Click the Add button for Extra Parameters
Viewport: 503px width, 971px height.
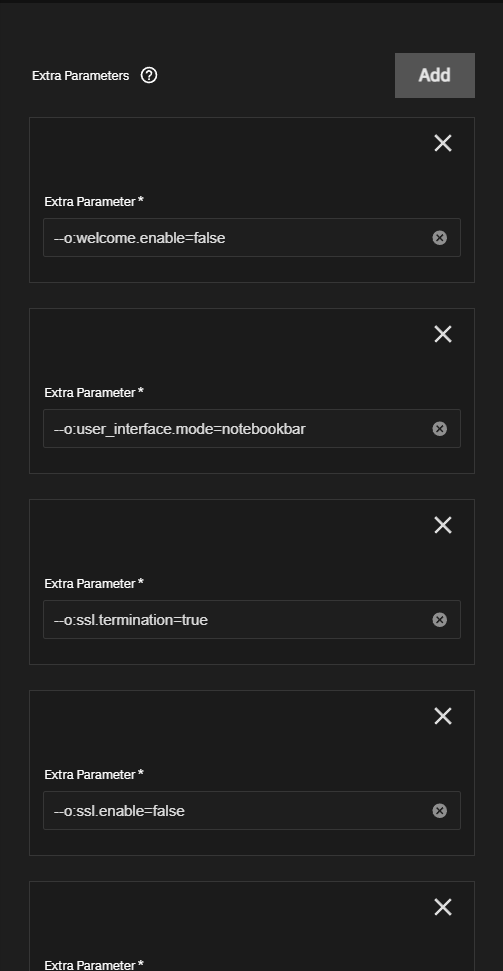(435, 76)
